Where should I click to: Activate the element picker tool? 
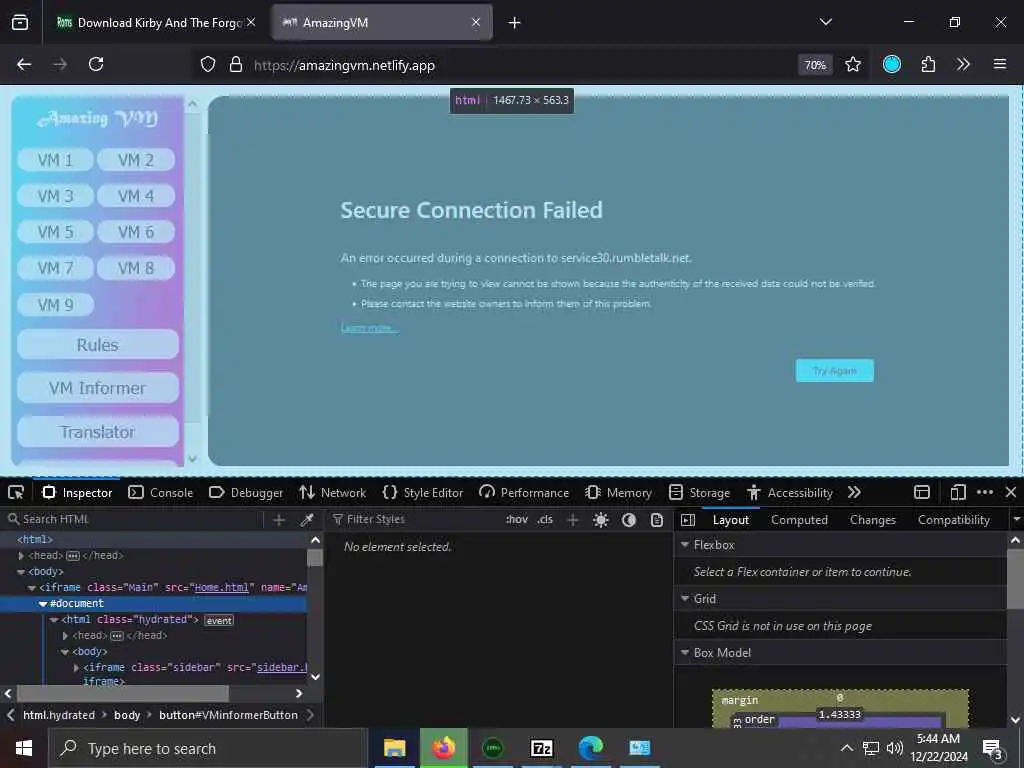pos(16,492)
